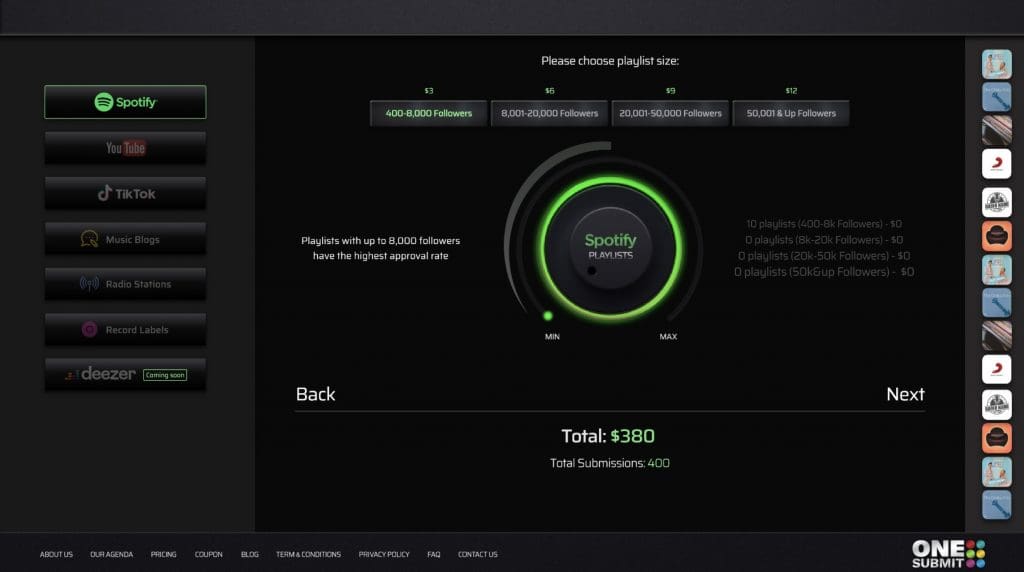Open the FAQ page
The width and height of the screenshot is (1024, 572).
[434, 554]
